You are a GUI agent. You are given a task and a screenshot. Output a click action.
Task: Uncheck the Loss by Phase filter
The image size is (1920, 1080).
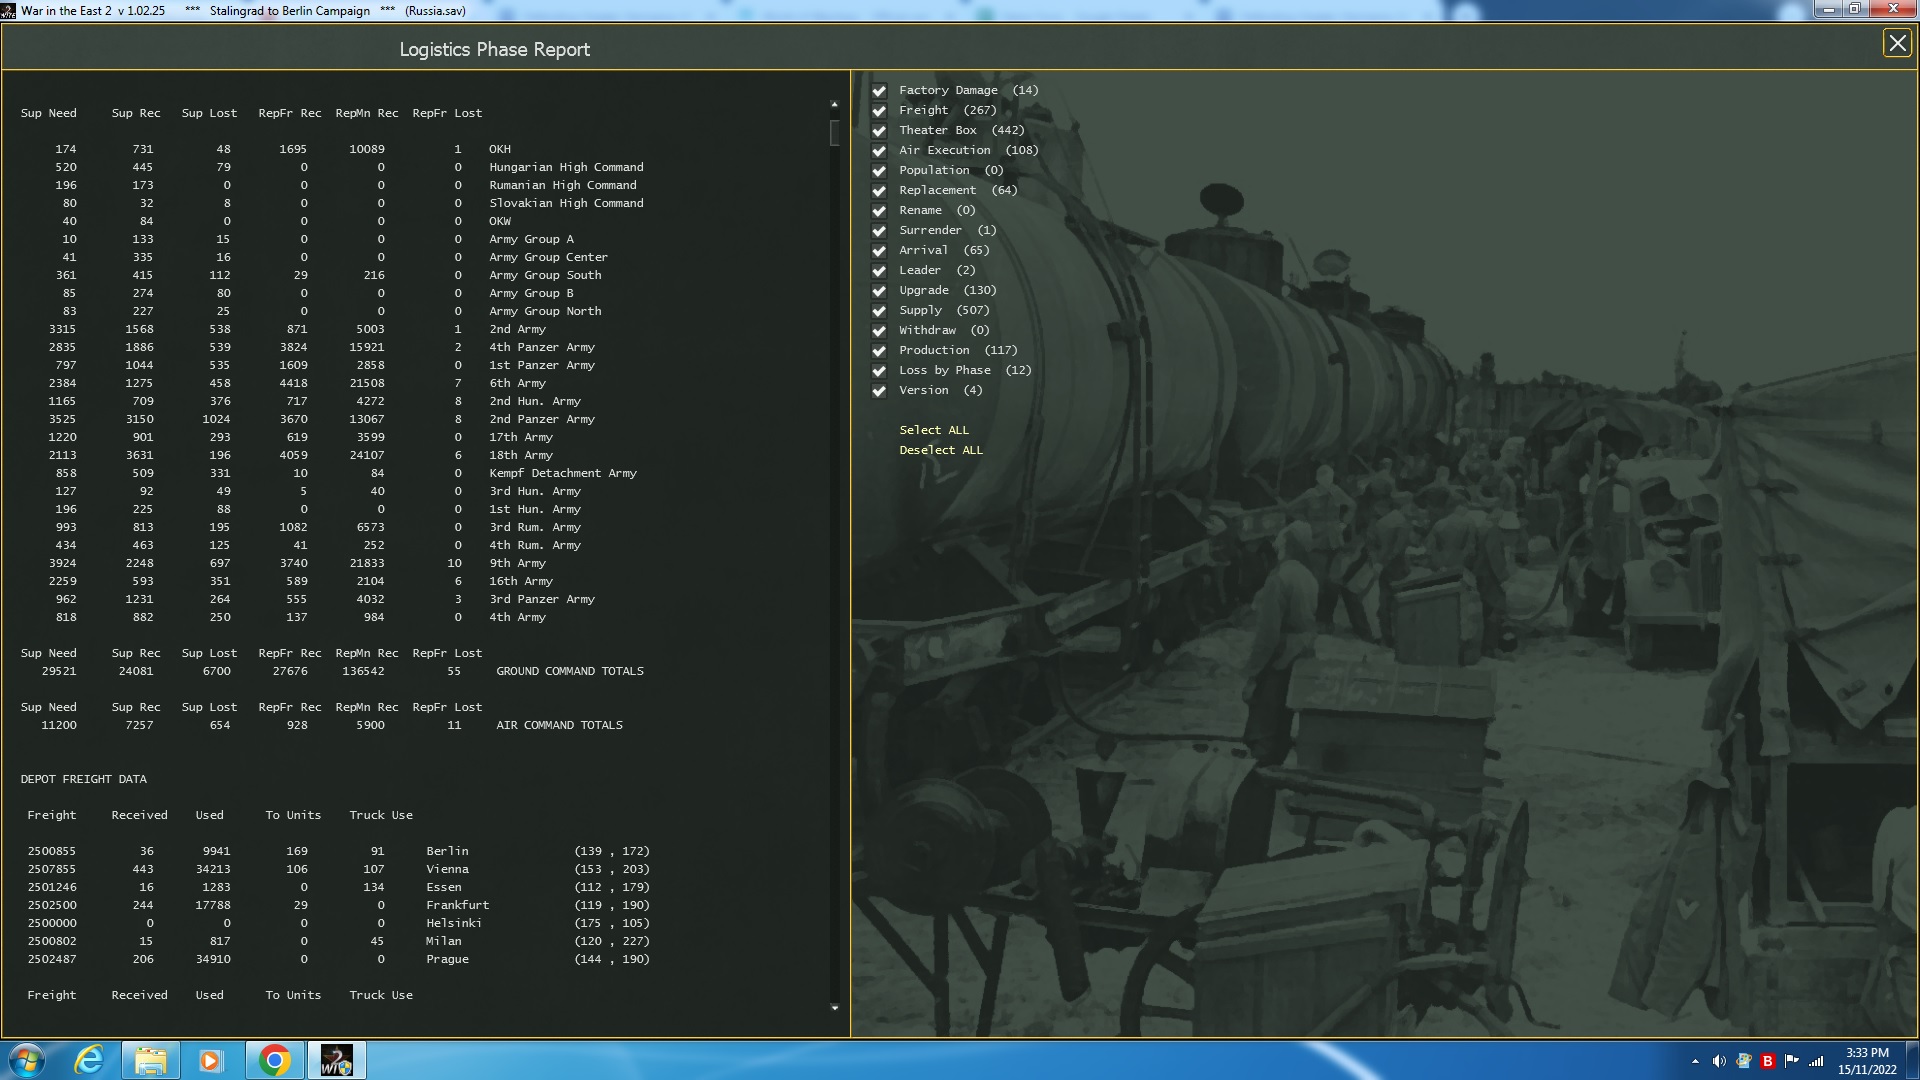[x=879, y=370]
